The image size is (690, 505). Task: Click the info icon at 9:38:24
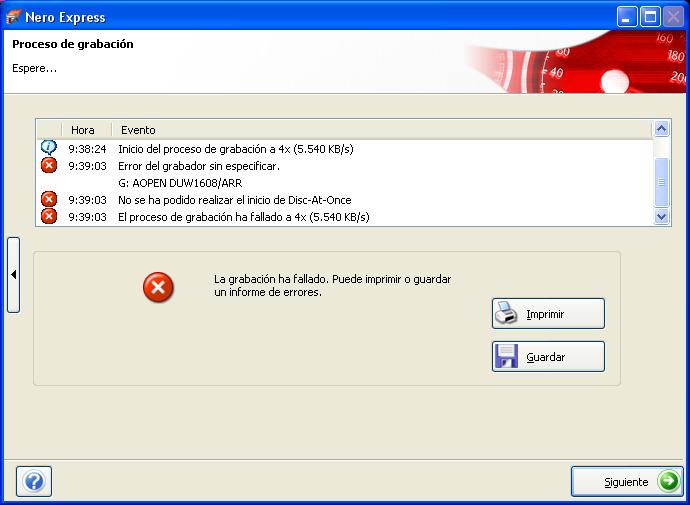tap(48, 148)
